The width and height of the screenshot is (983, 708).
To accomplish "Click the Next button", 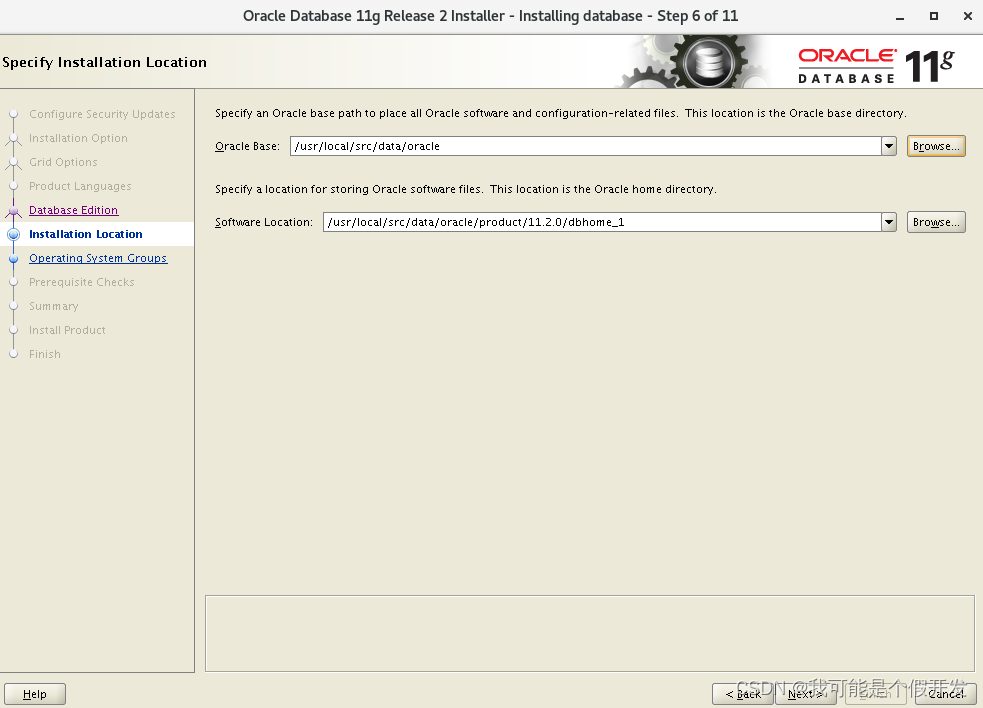I will point(806,694).
